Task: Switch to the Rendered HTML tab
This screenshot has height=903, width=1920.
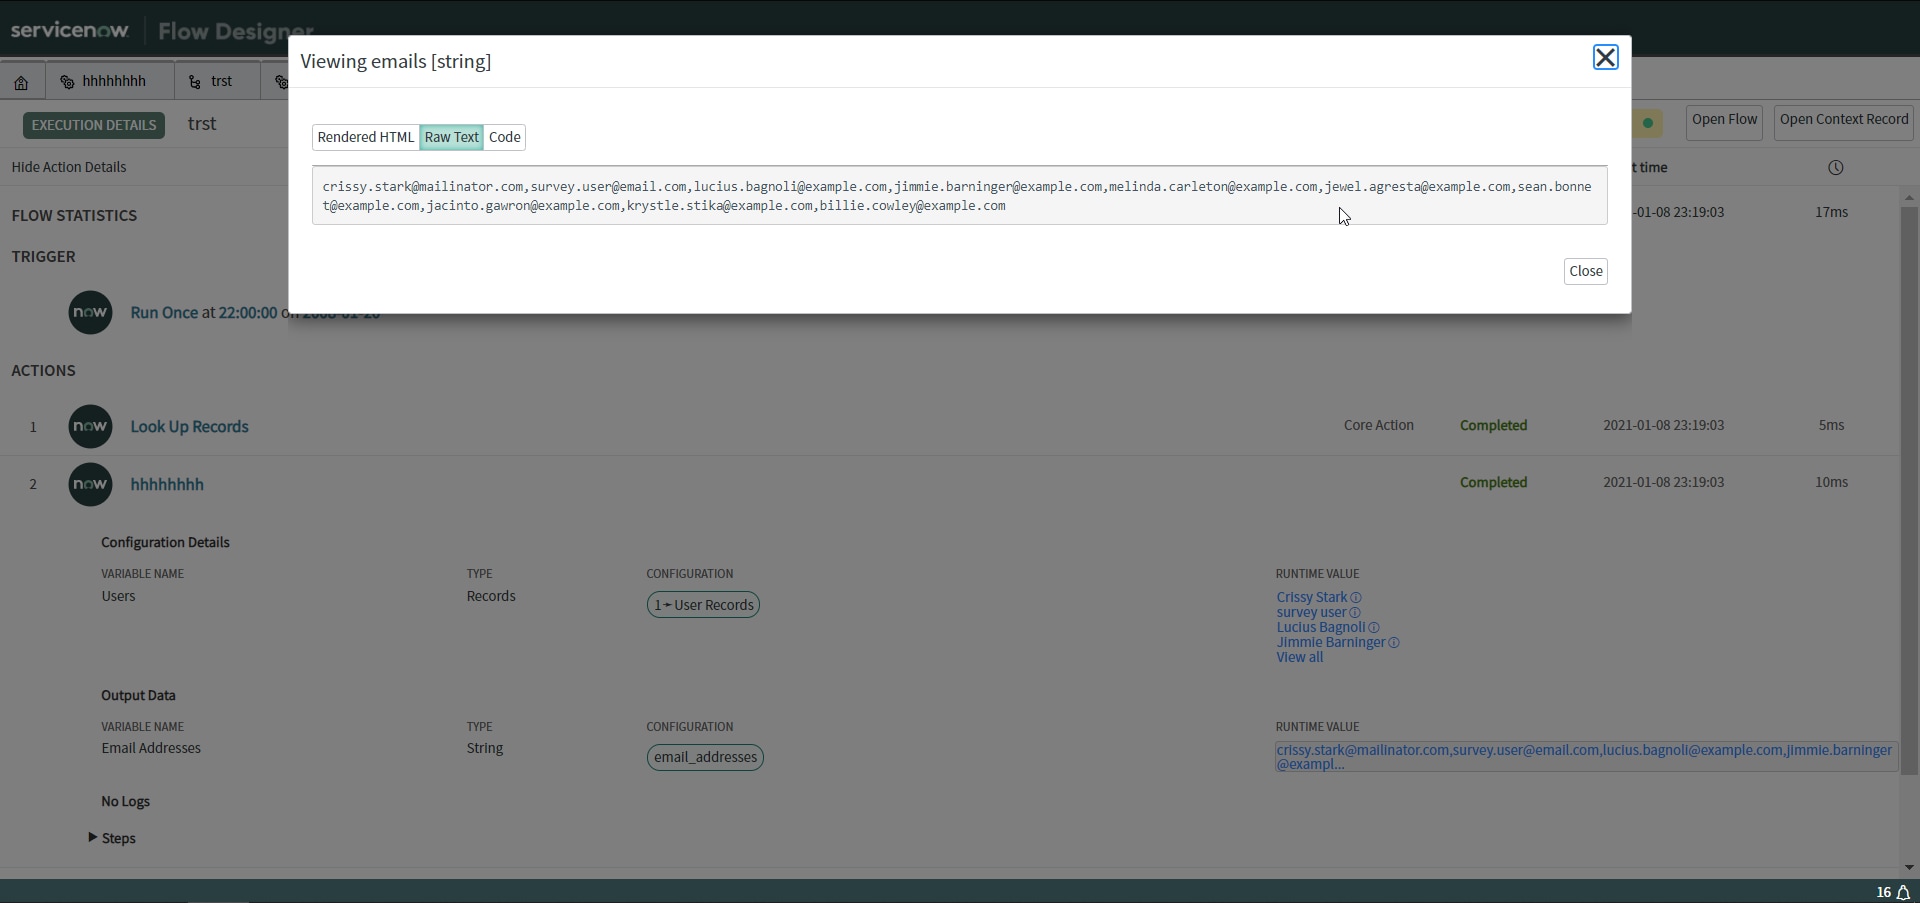Action: pos(365,137)
